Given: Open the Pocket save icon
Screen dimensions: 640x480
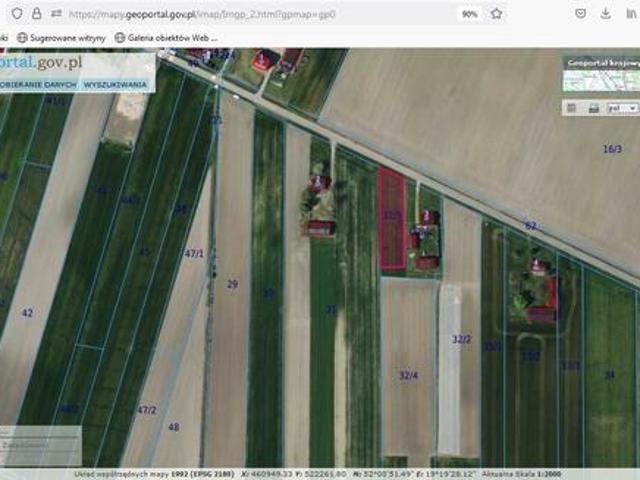Looking at the screenshot, I should click(x=581, y=14).
